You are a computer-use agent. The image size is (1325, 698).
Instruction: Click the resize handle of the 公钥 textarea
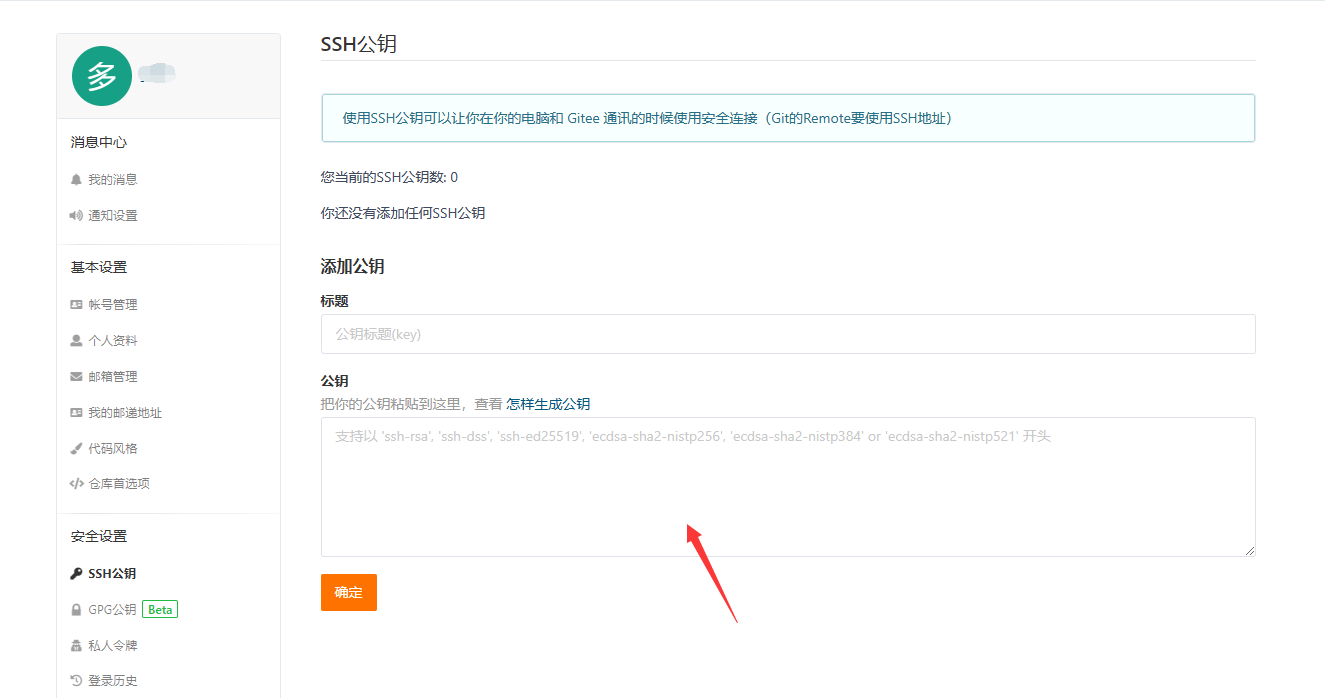click(1250, 551)
